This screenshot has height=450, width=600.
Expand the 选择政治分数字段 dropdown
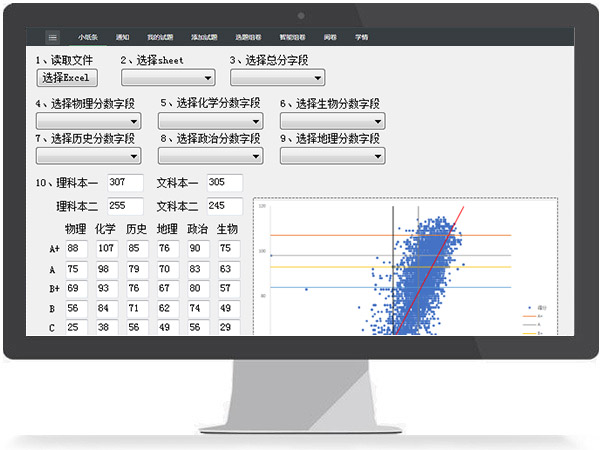(x=210, y=156)
